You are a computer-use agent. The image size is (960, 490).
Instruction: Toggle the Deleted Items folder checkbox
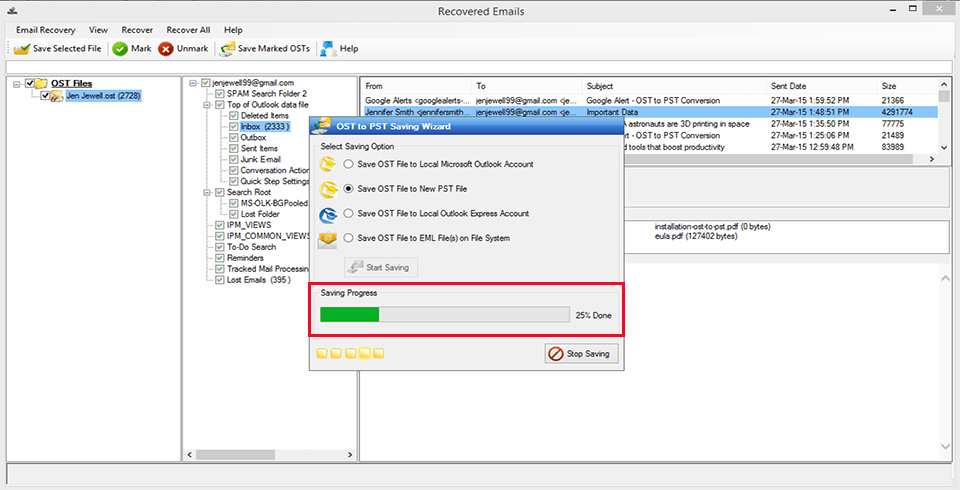point(233,116)
